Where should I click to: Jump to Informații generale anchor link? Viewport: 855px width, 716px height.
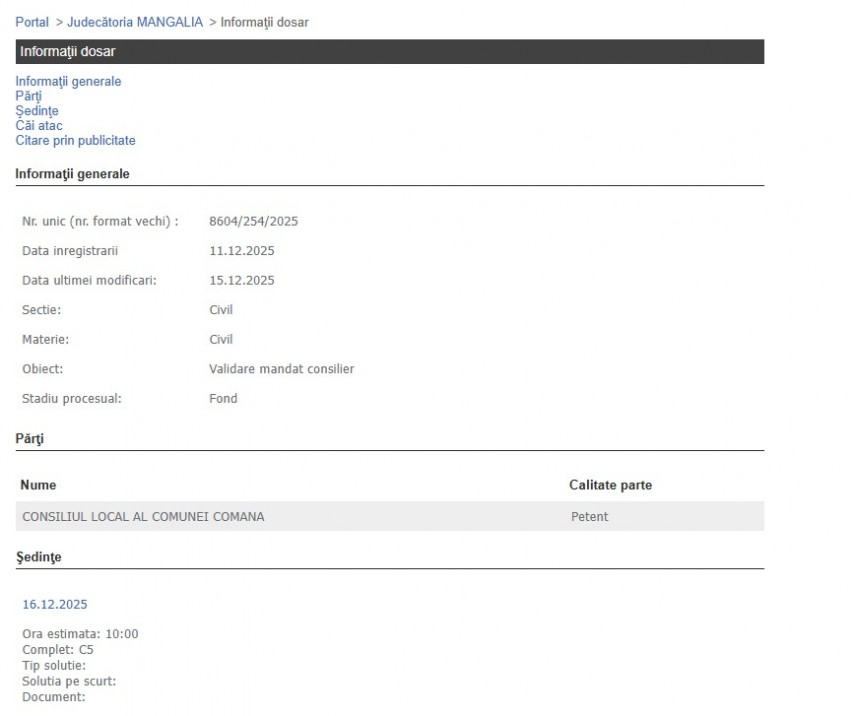(68, 81)
